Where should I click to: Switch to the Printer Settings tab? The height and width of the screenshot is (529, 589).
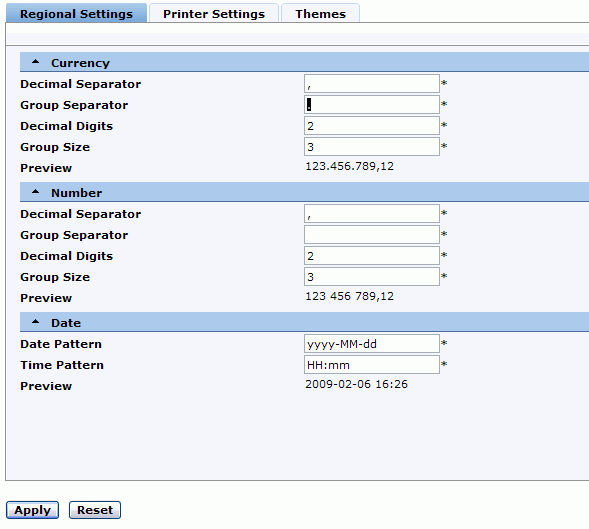click(x=214, y=14)
